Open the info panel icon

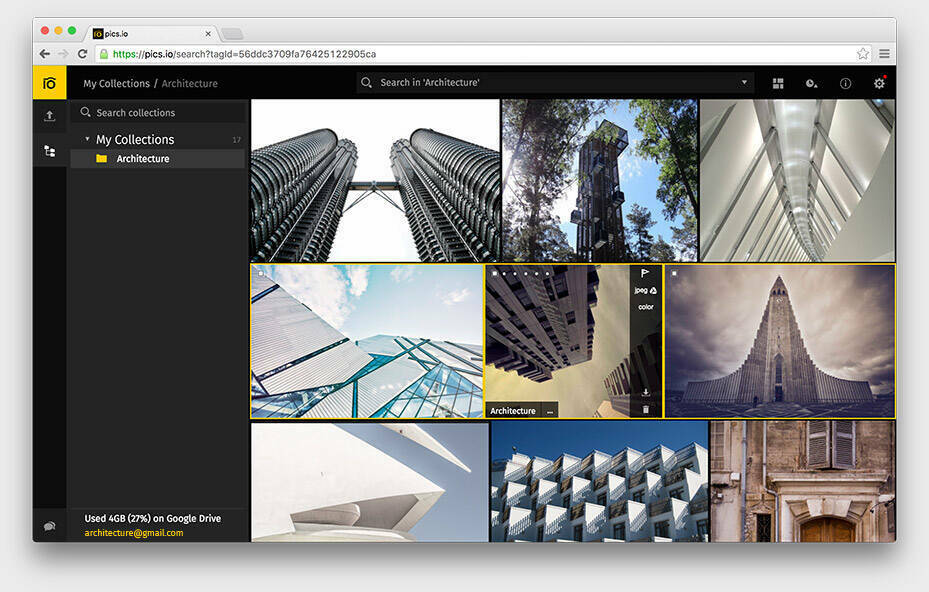click(845, 84)
